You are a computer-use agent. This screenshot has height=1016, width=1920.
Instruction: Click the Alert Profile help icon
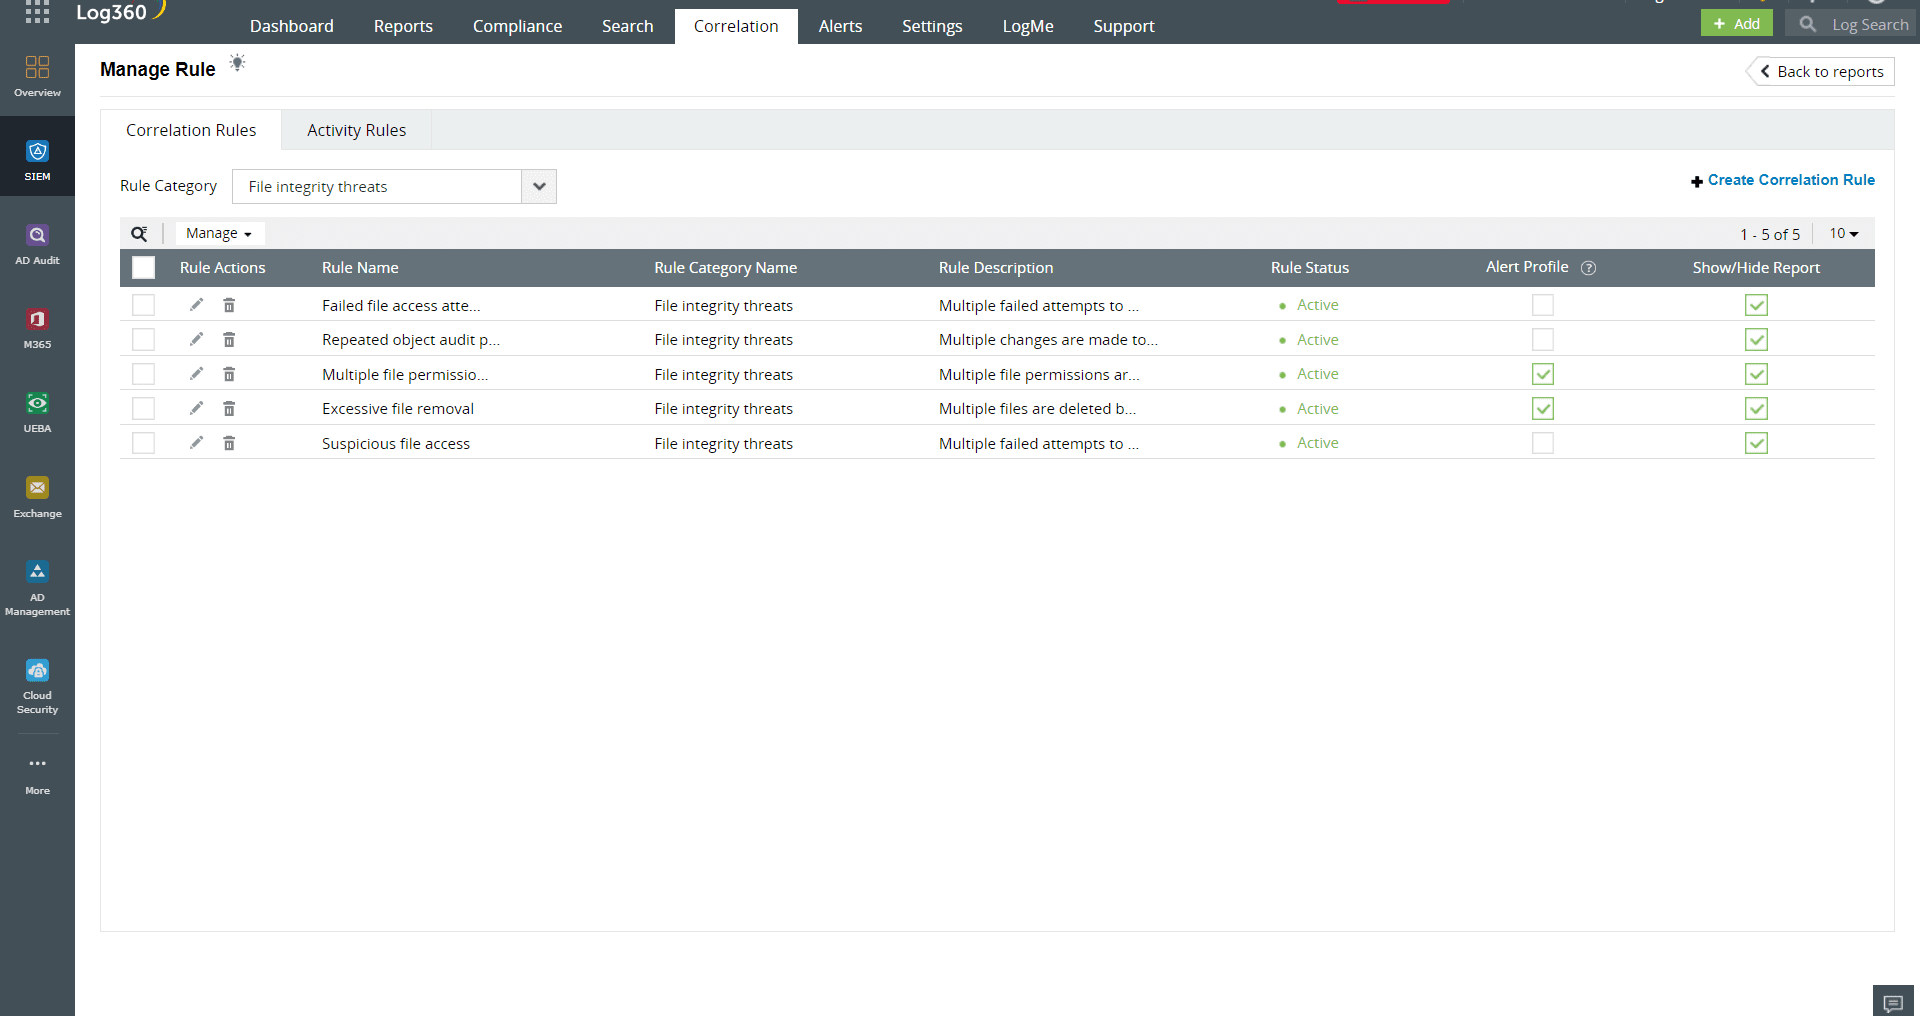1588,268
